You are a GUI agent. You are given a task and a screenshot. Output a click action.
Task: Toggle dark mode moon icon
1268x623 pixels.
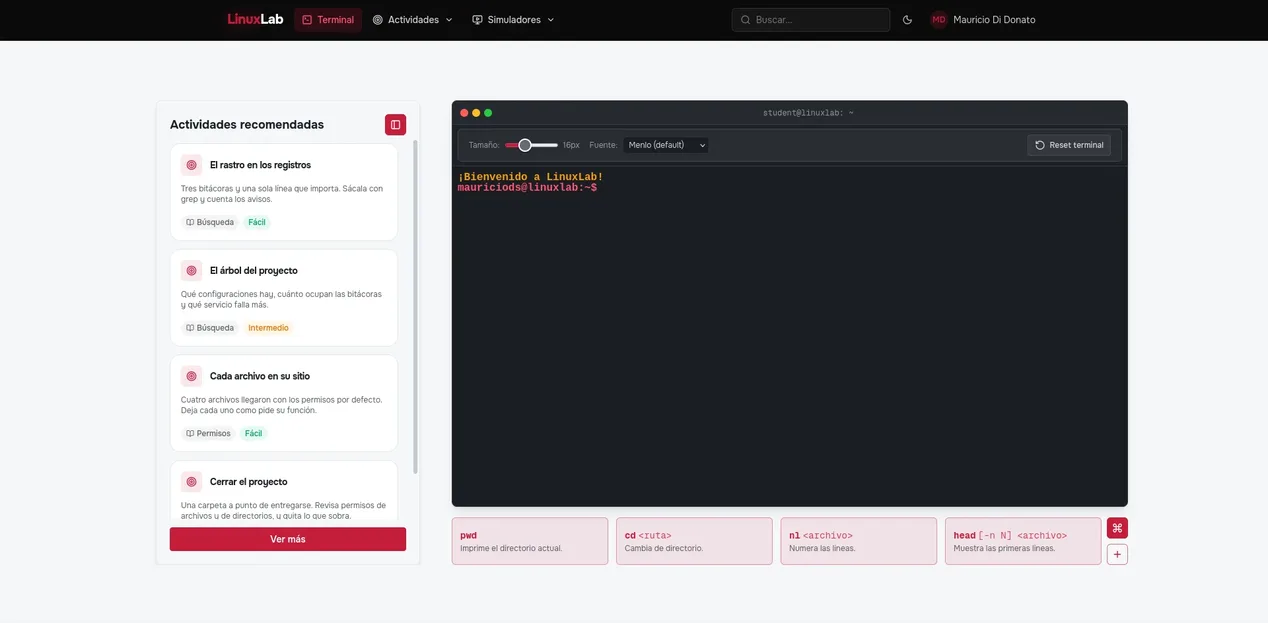click(907, 20)
